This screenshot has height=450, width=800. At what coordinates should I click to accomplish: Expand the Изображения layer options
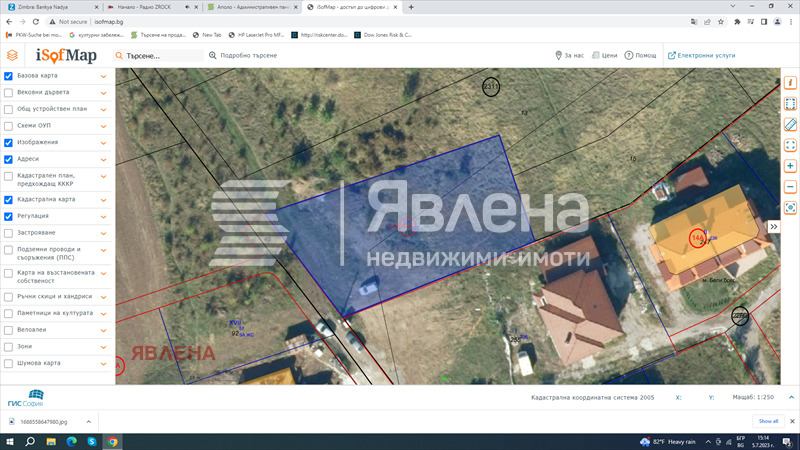[x=103, y=143]
